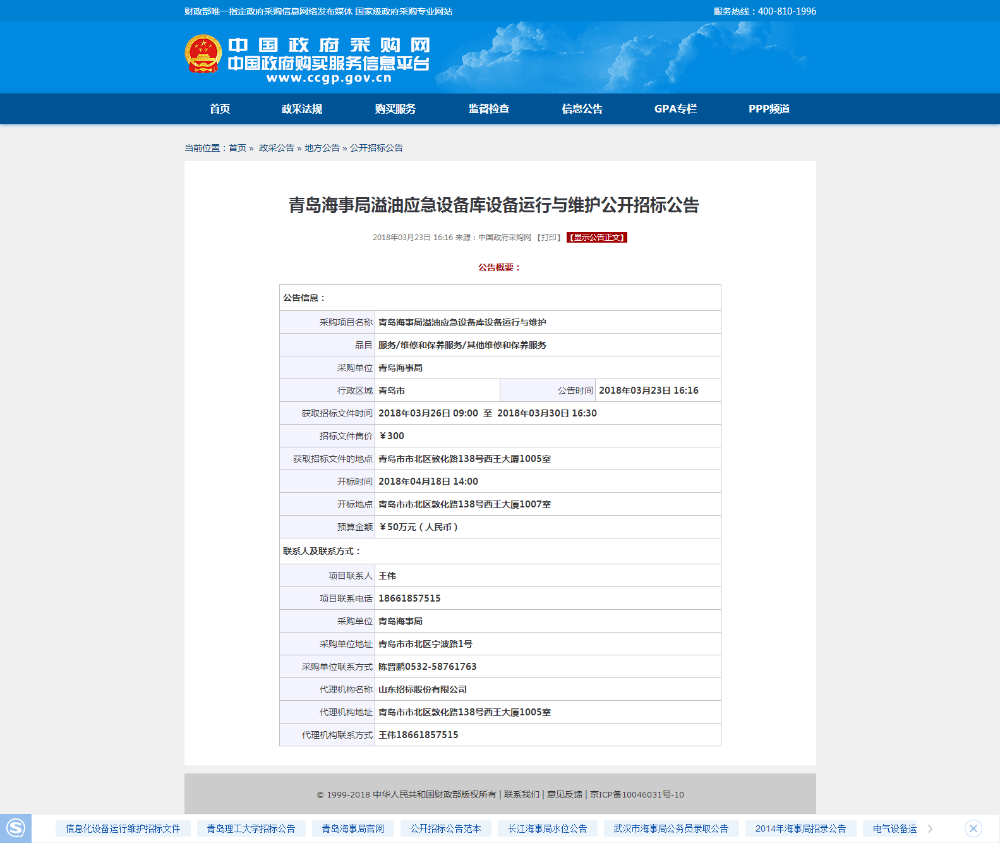Select the budget value ¥50万元（人民币）
This screenshot has height=843, width=1000.
[418, 527]
